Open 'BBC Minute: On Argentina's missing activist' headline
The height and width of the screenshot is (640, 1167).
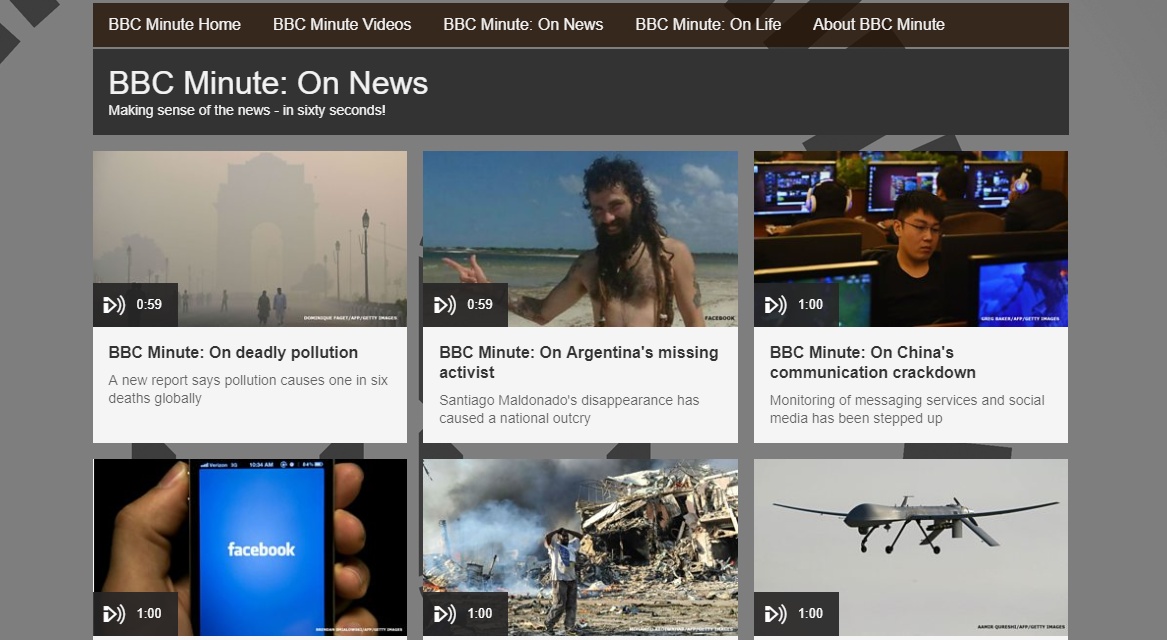point(578,362)
